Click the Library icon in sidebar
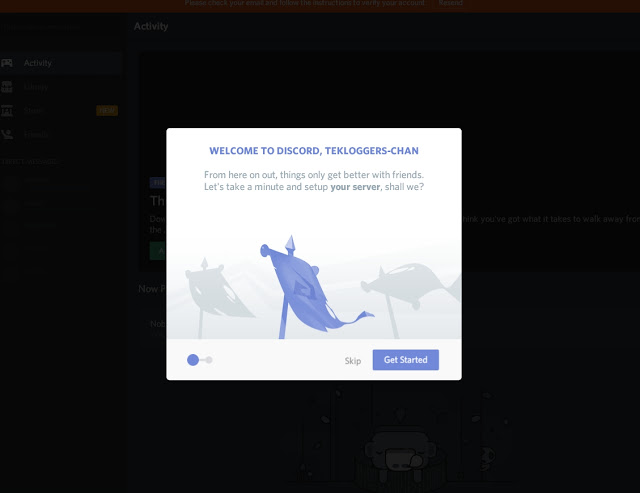 tap(7, 87)
